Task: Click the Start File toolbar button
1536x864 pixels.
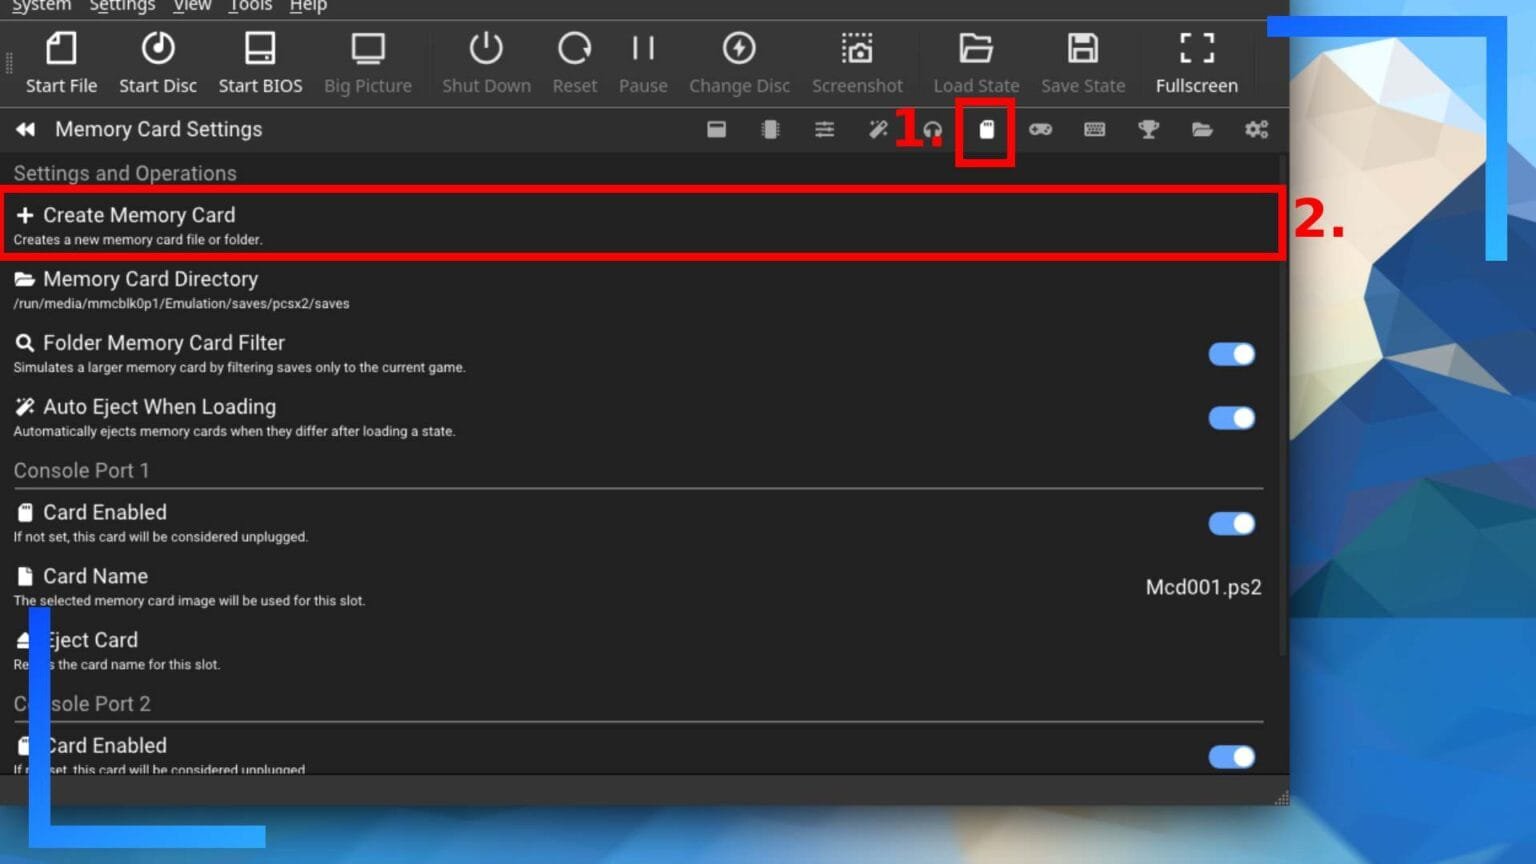Action: (x=61, y=63)
